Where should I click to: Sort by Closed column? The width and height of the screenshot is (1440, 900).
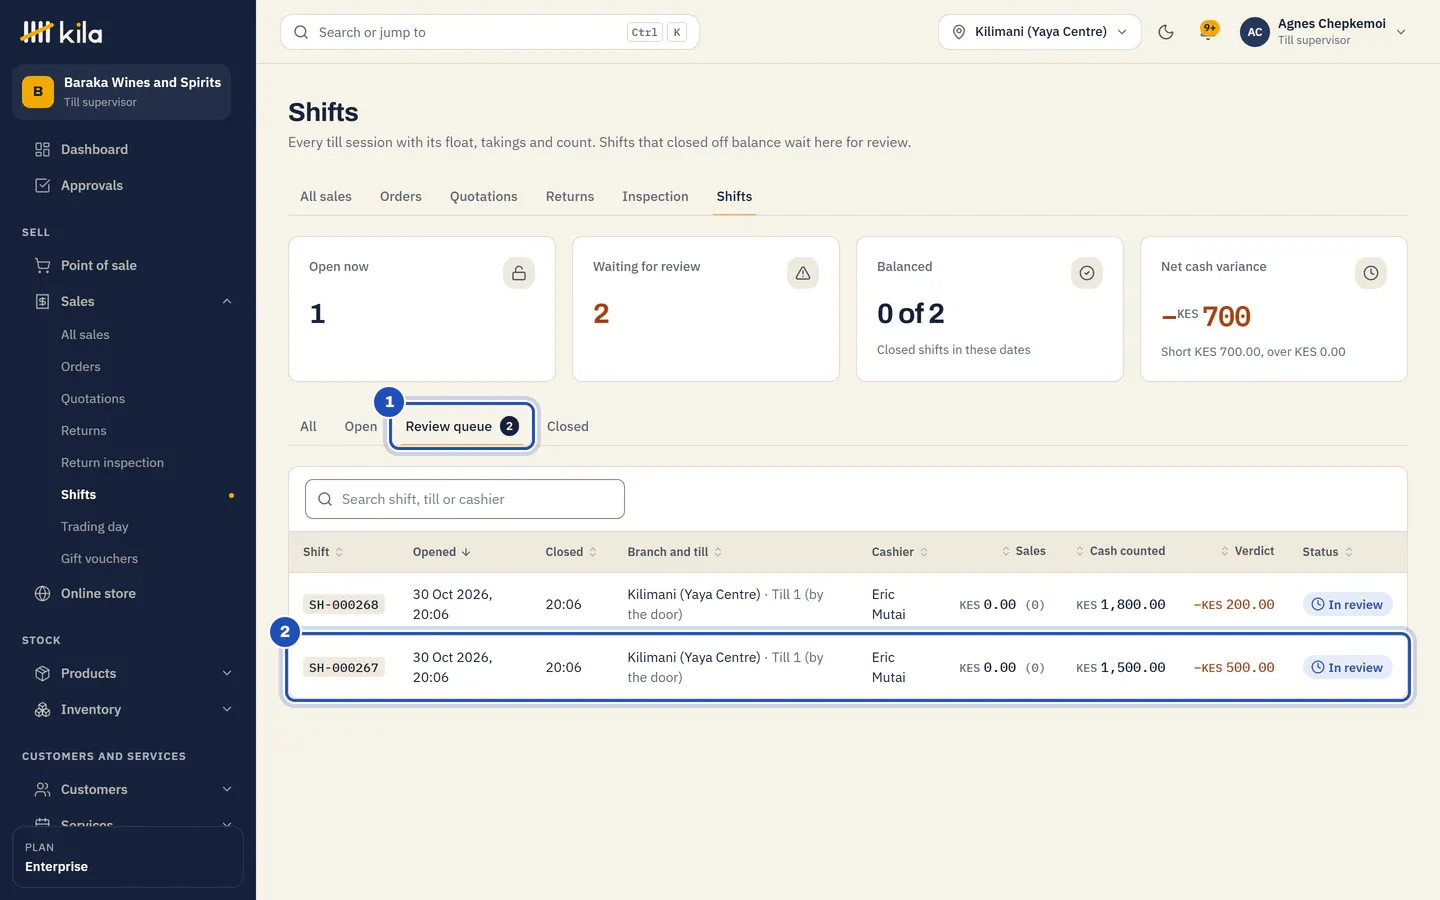coord(571,552)
